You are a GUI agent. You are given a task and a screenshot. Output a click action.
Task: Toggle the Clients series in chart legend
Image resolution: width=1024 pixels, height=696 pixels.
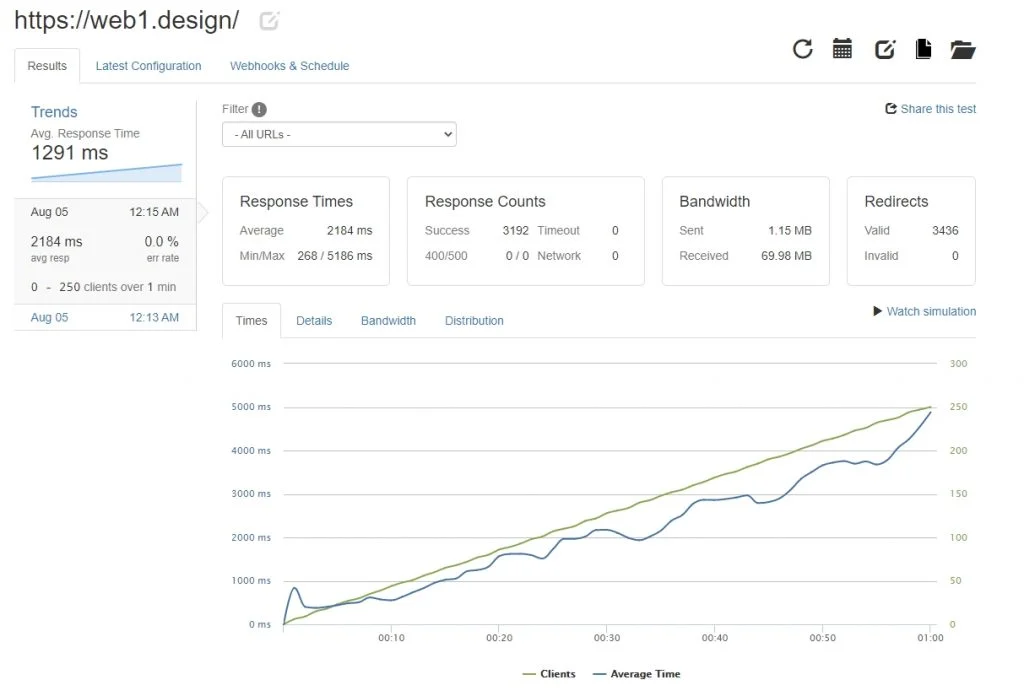pos(549,674)
